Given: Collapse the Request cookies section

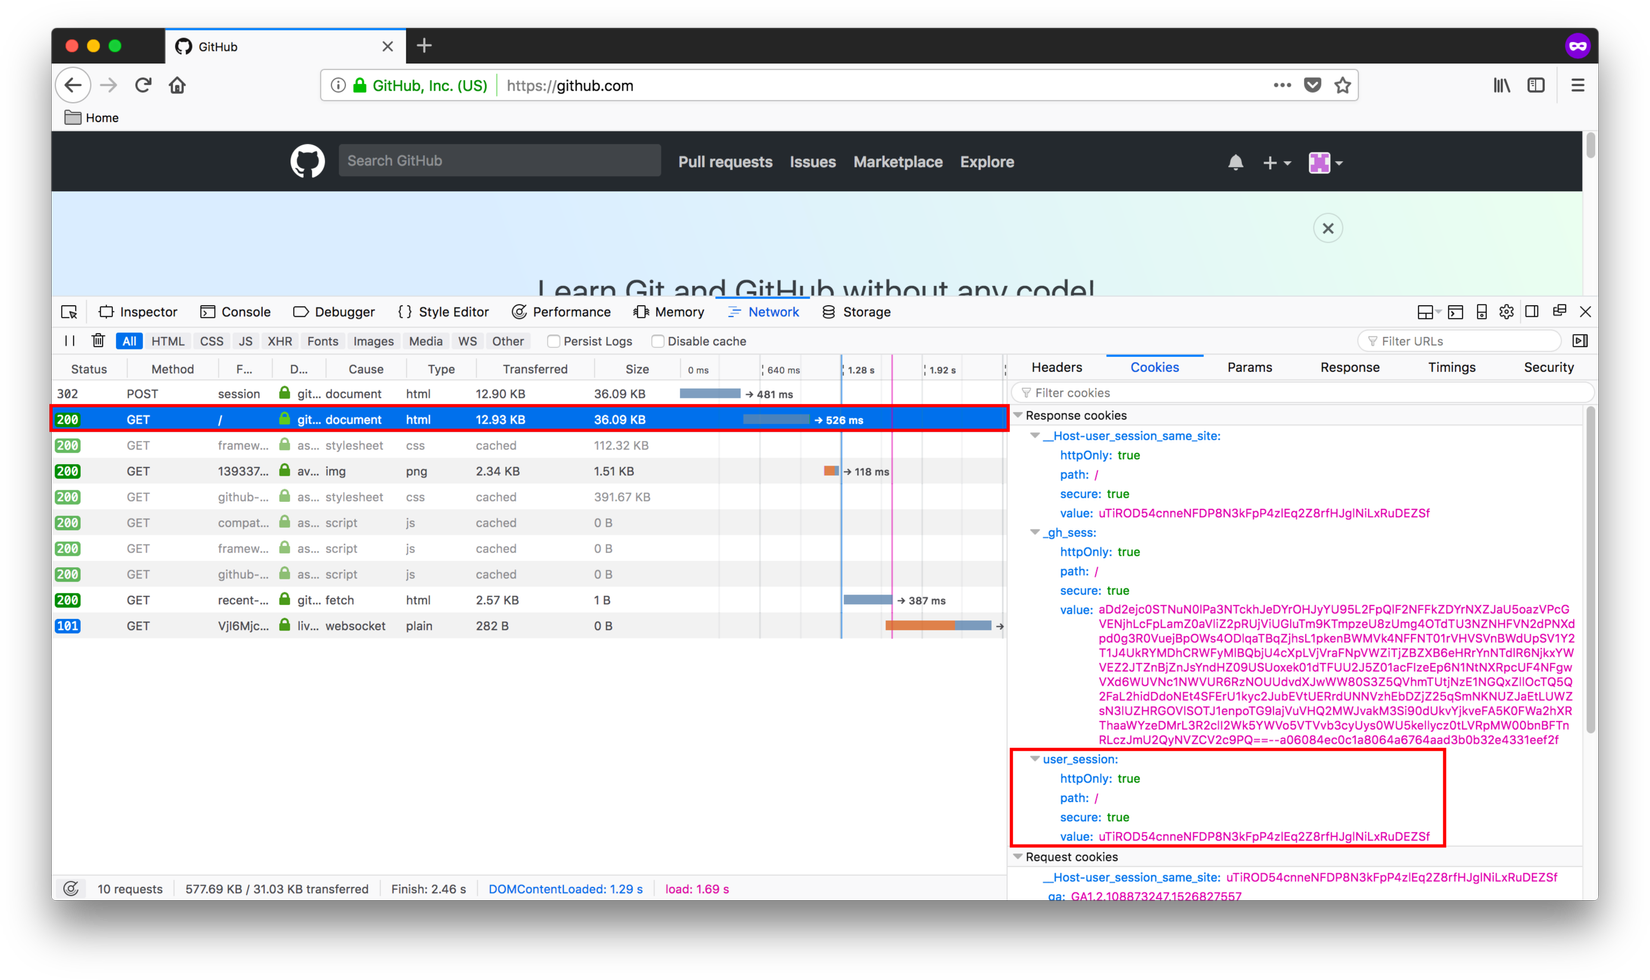Looking at the screenshot, I should (1018, 857).
